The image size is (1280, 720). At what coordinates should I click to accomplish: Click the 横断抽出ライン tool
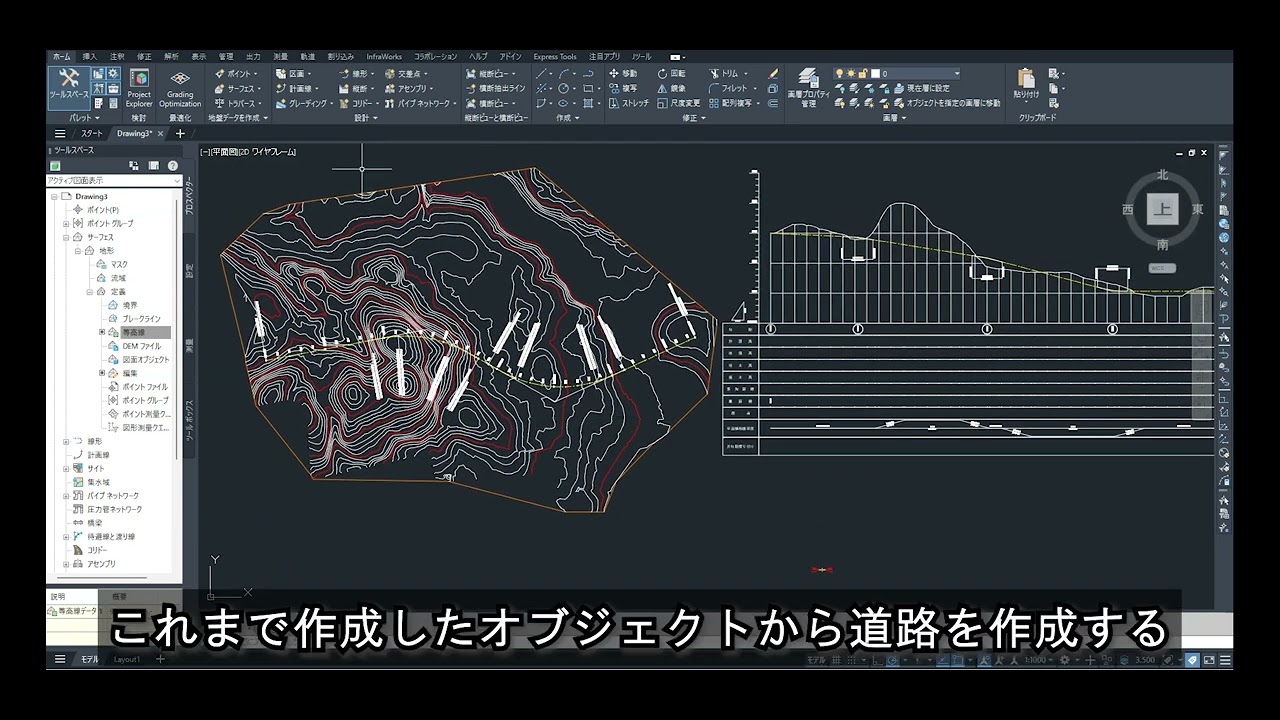point(494,88)
